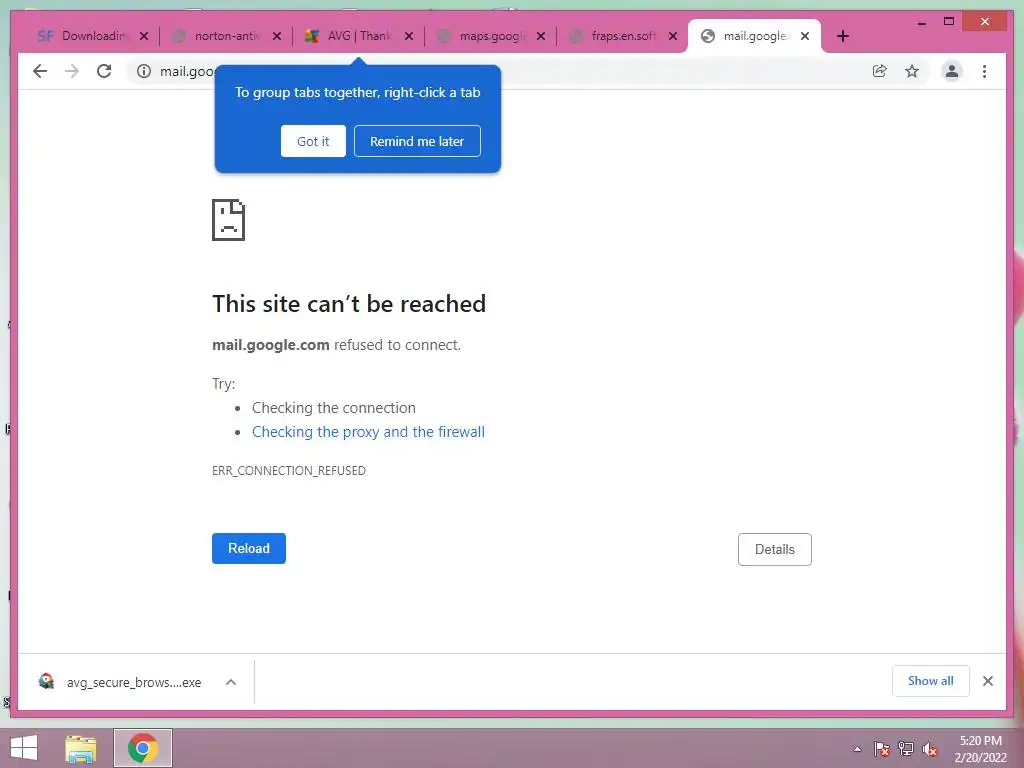Viewport: 1024px width, 768px height.
Task: Open Checking the proxy and firewall link
Action: pos(368,432)
